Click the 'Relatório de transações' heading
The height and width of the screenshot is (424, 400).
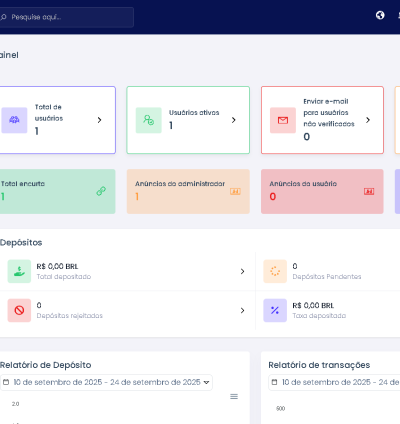319,365
